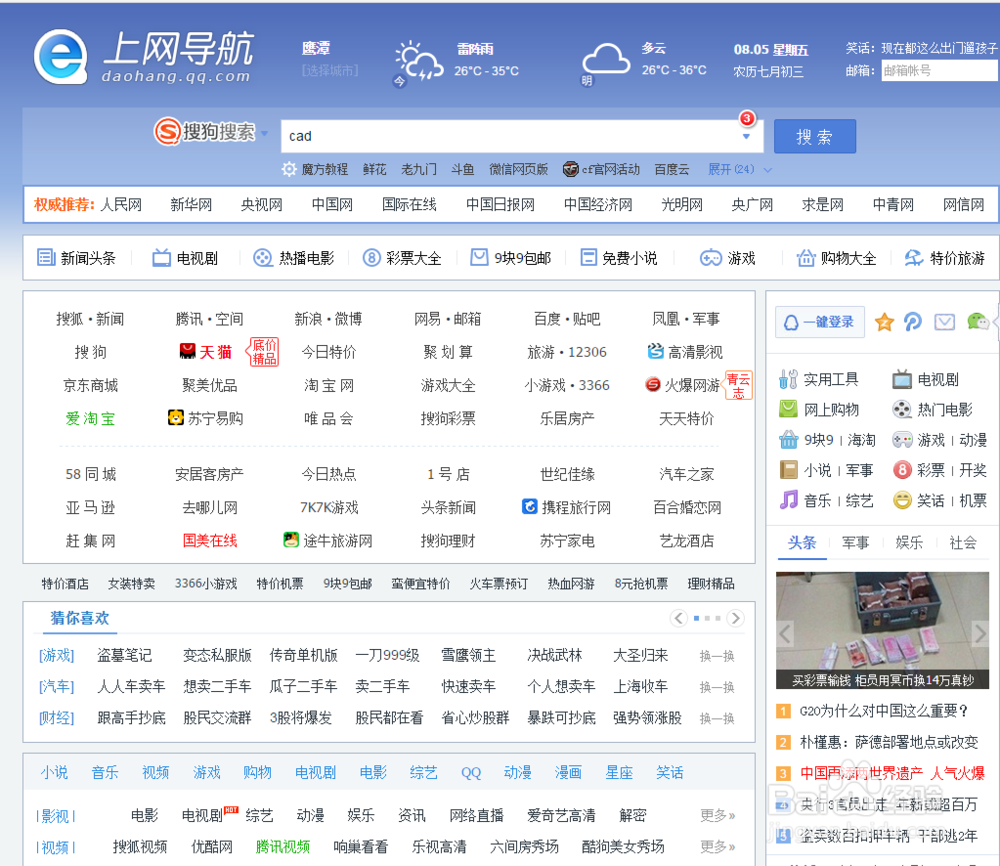
Task: Open the 网上购物 sidebar icon
Action: 788,409
